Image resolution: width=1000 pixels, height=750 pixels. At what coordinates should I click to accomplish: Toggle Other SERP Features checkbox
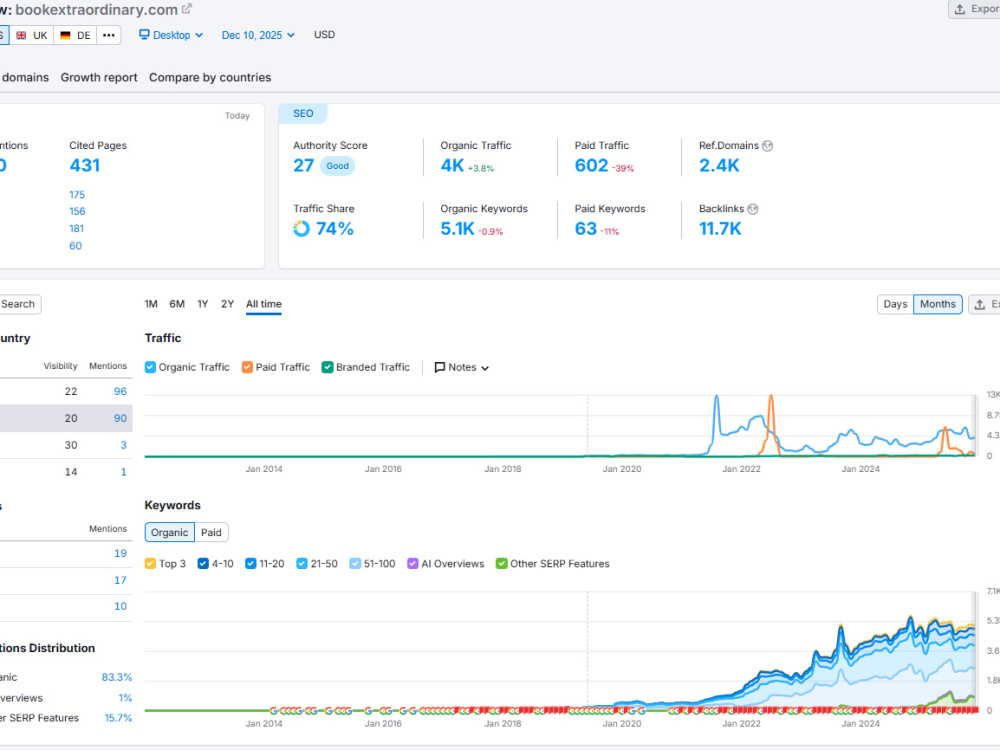(502, 564)
